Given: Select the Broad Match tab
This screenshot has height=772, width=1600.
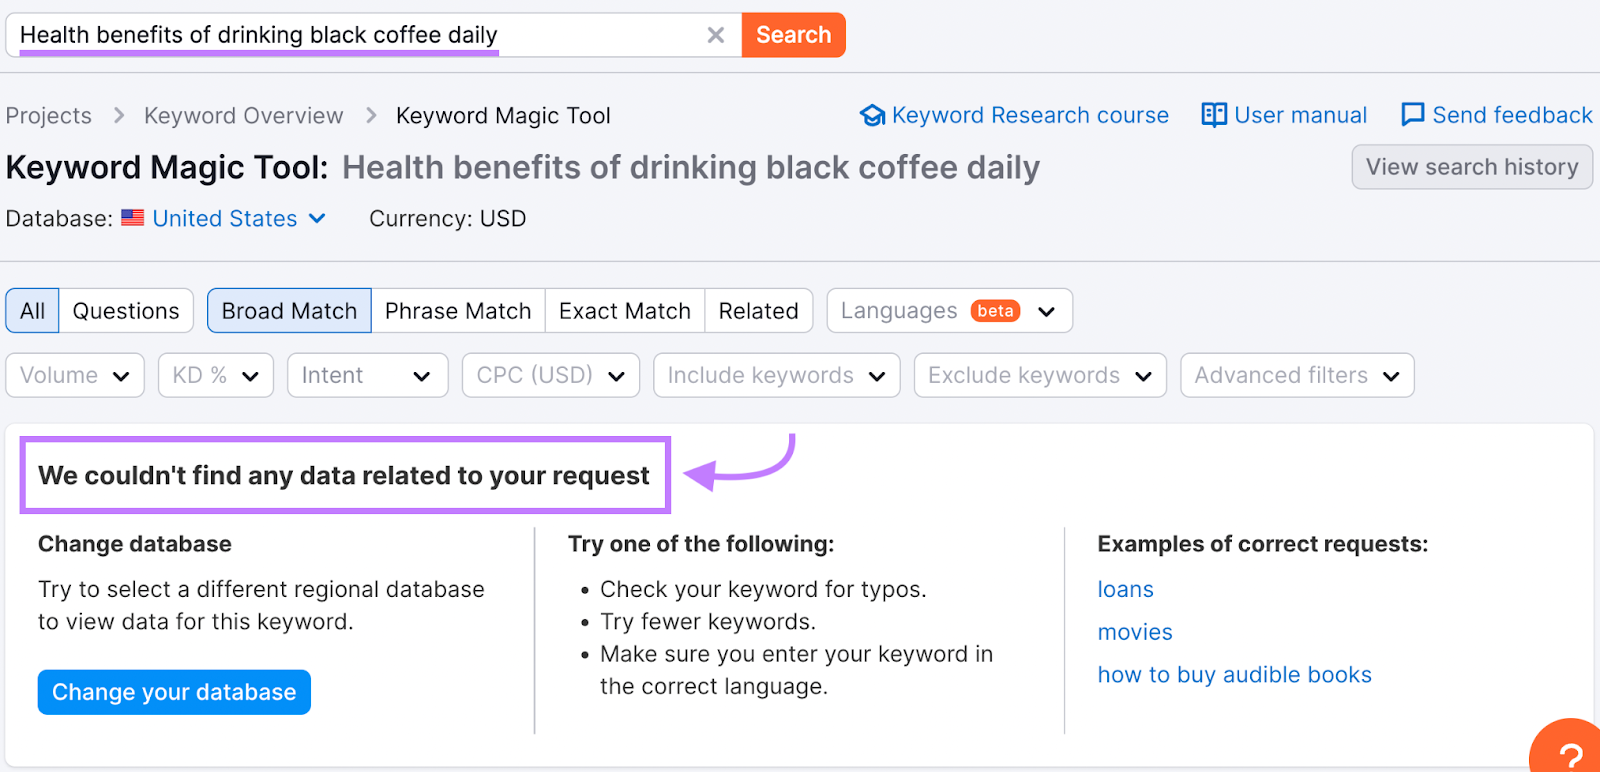Looking at the screenshot, I should pyautogui.click(x=289, y=311).
